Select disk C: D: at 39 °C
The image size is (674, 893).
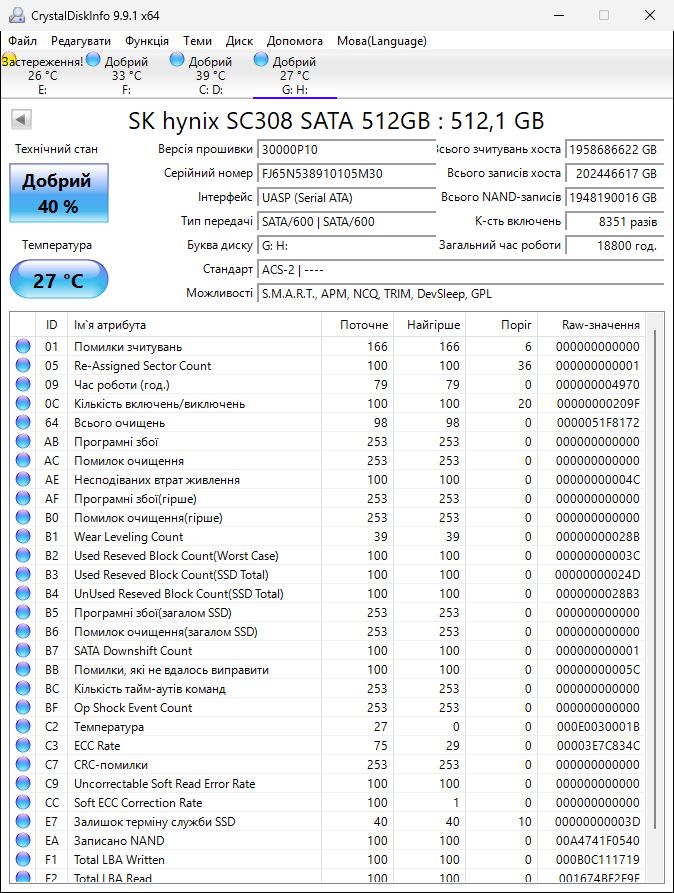tap(210, 75)
